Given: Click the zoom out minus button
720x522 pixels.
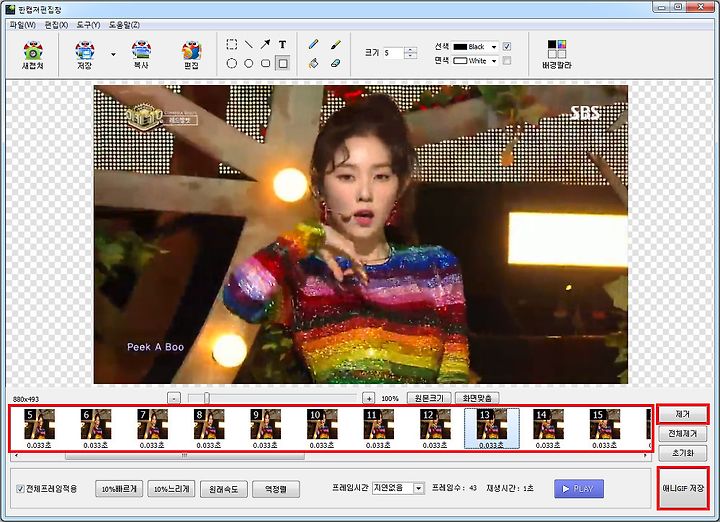Looking at the screenshot, I should click(174, 398).
